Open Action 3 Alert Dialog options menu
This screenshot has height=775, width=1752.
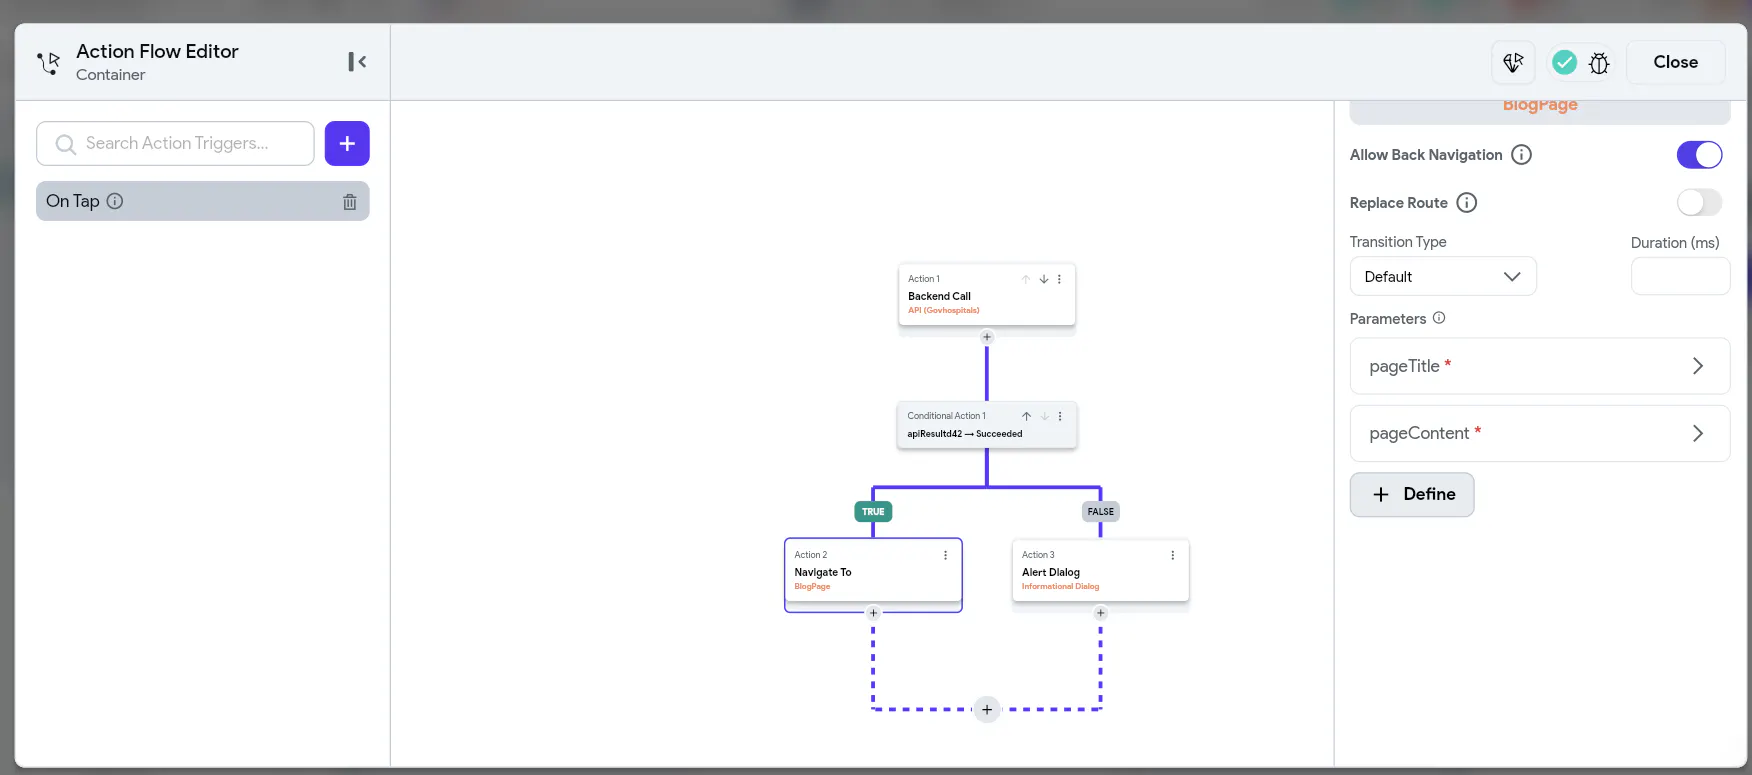[1173, 555]
